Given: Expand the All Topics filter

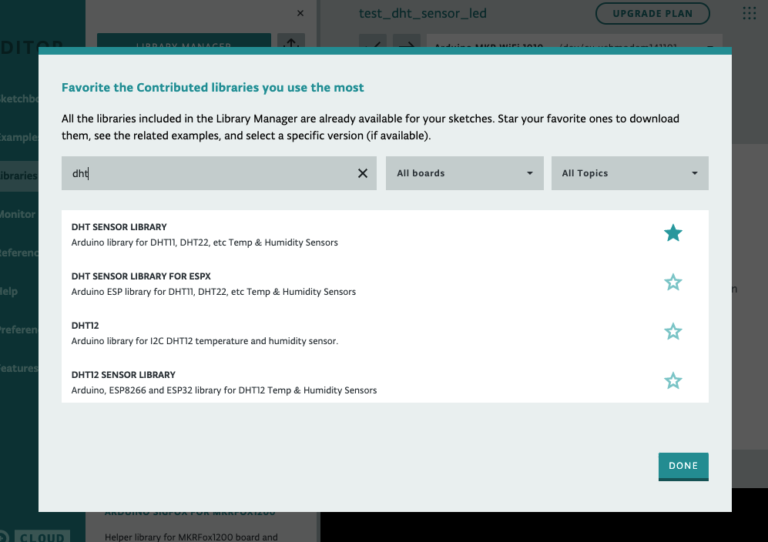Looking at the screenshot, I should click(x=629, y=173).
